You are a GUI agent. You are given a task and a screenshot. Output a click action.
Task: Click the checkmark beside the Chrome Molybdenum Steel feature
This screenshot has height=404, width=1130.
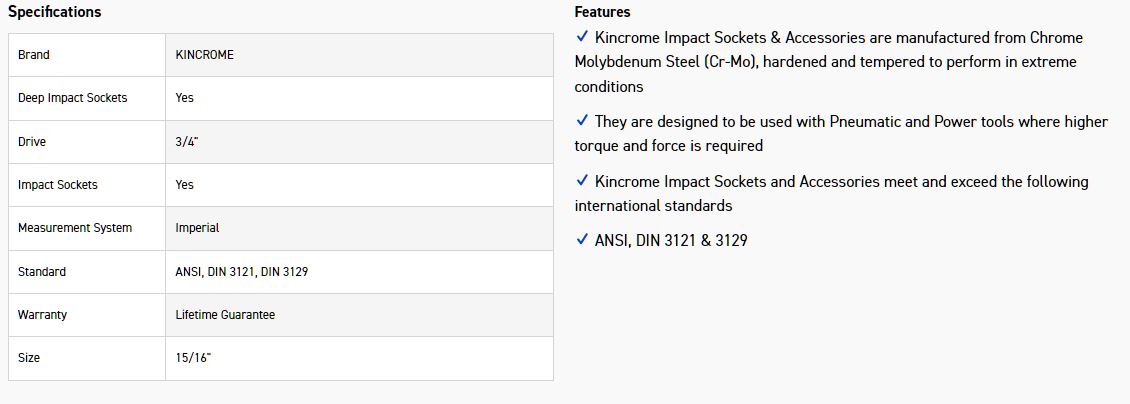point(582,37)
